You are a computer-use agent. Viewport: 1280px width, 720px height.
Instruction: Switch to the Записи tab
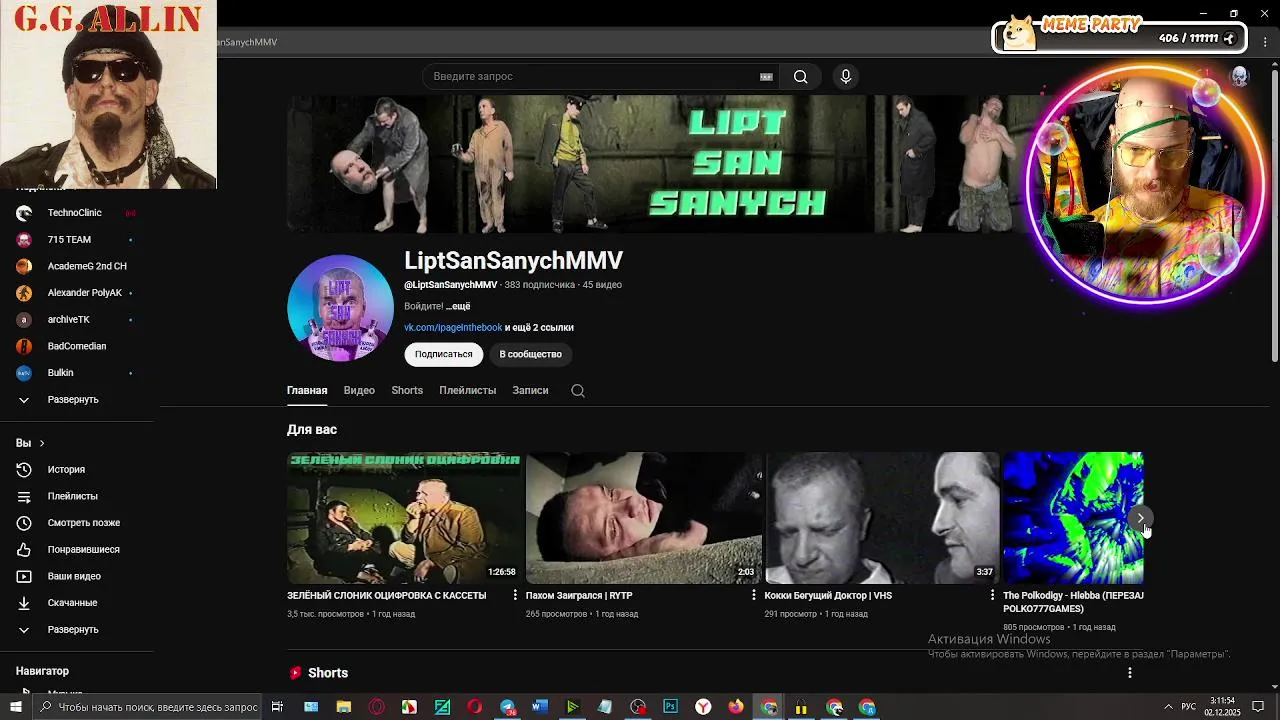coord(530,390)
